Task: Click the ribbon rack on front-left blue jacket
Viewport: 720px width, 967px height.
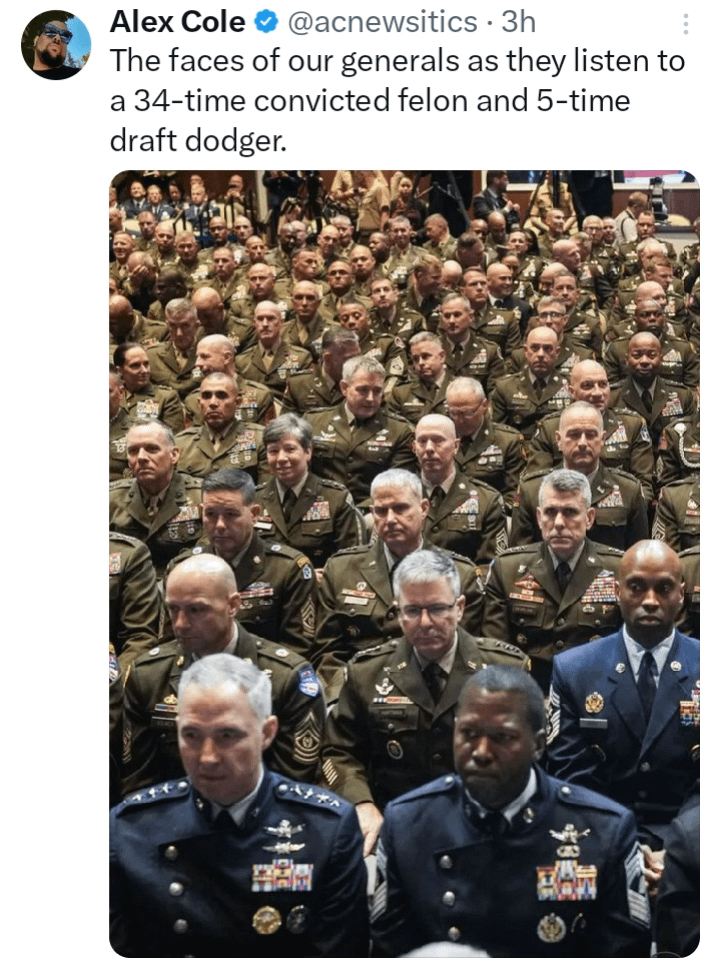Action: 282,876
